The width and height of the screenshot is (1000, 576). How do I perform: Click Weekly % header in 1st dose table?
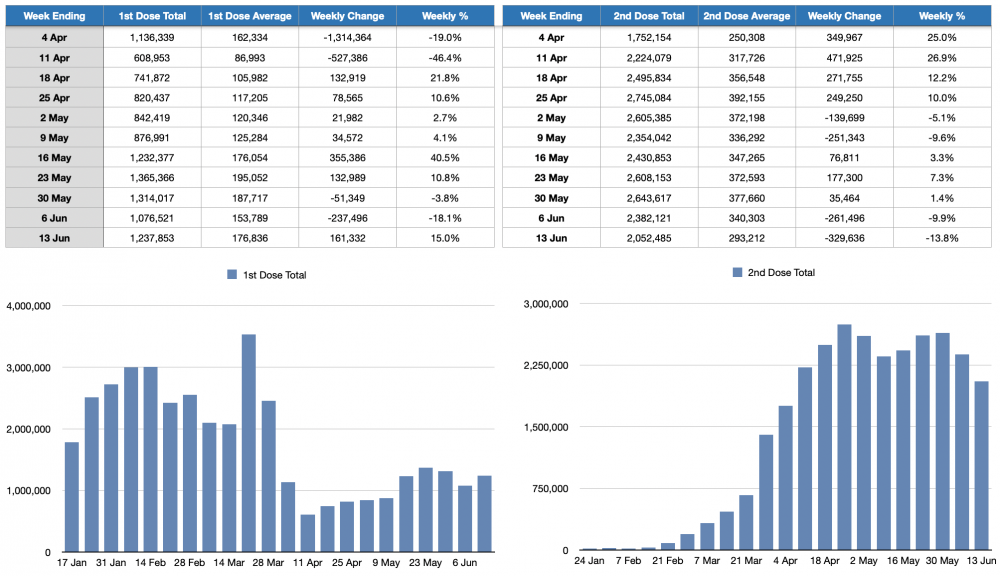pos(445,16)
